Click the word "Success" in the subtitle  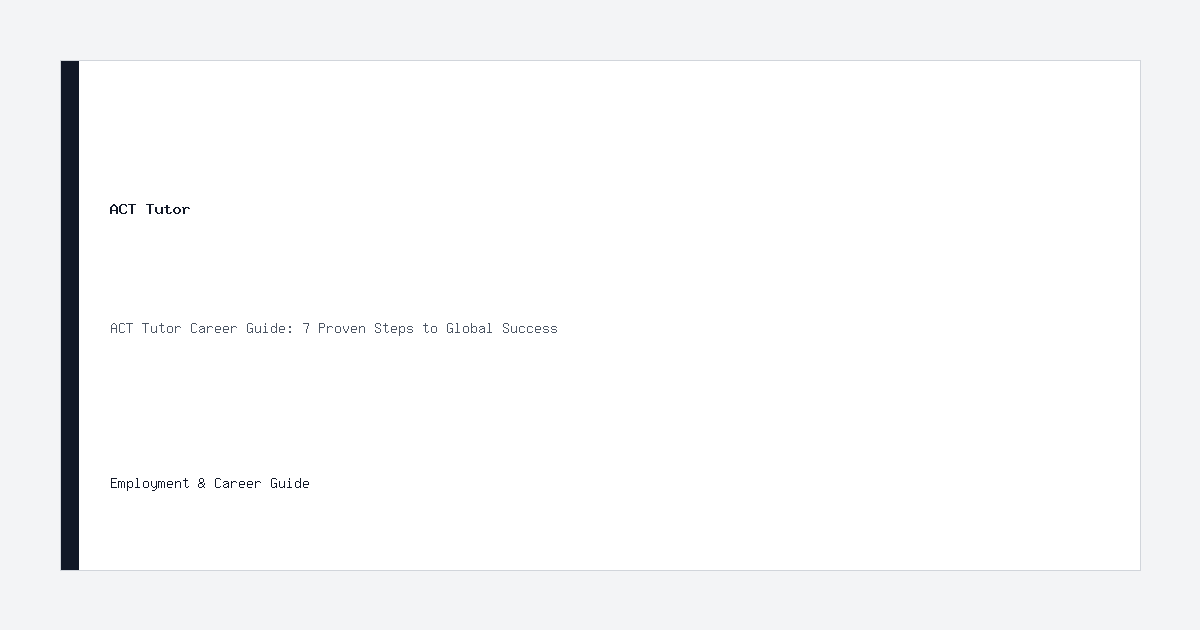pos(530,328)
